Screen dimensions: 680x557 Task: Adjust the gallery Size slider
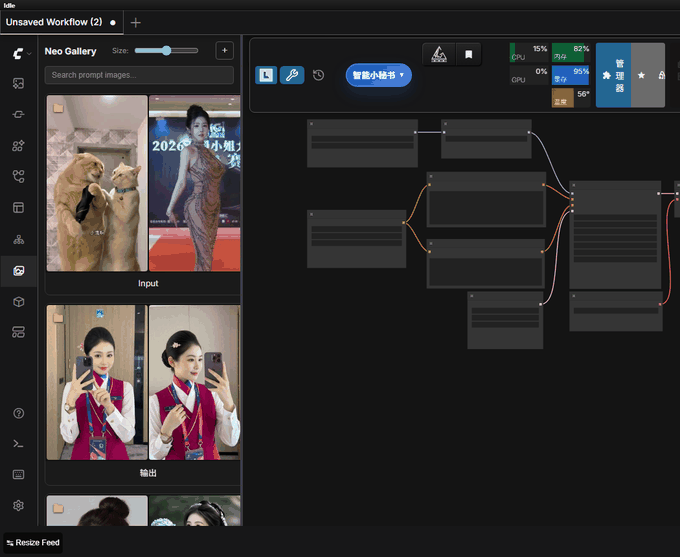167,51
